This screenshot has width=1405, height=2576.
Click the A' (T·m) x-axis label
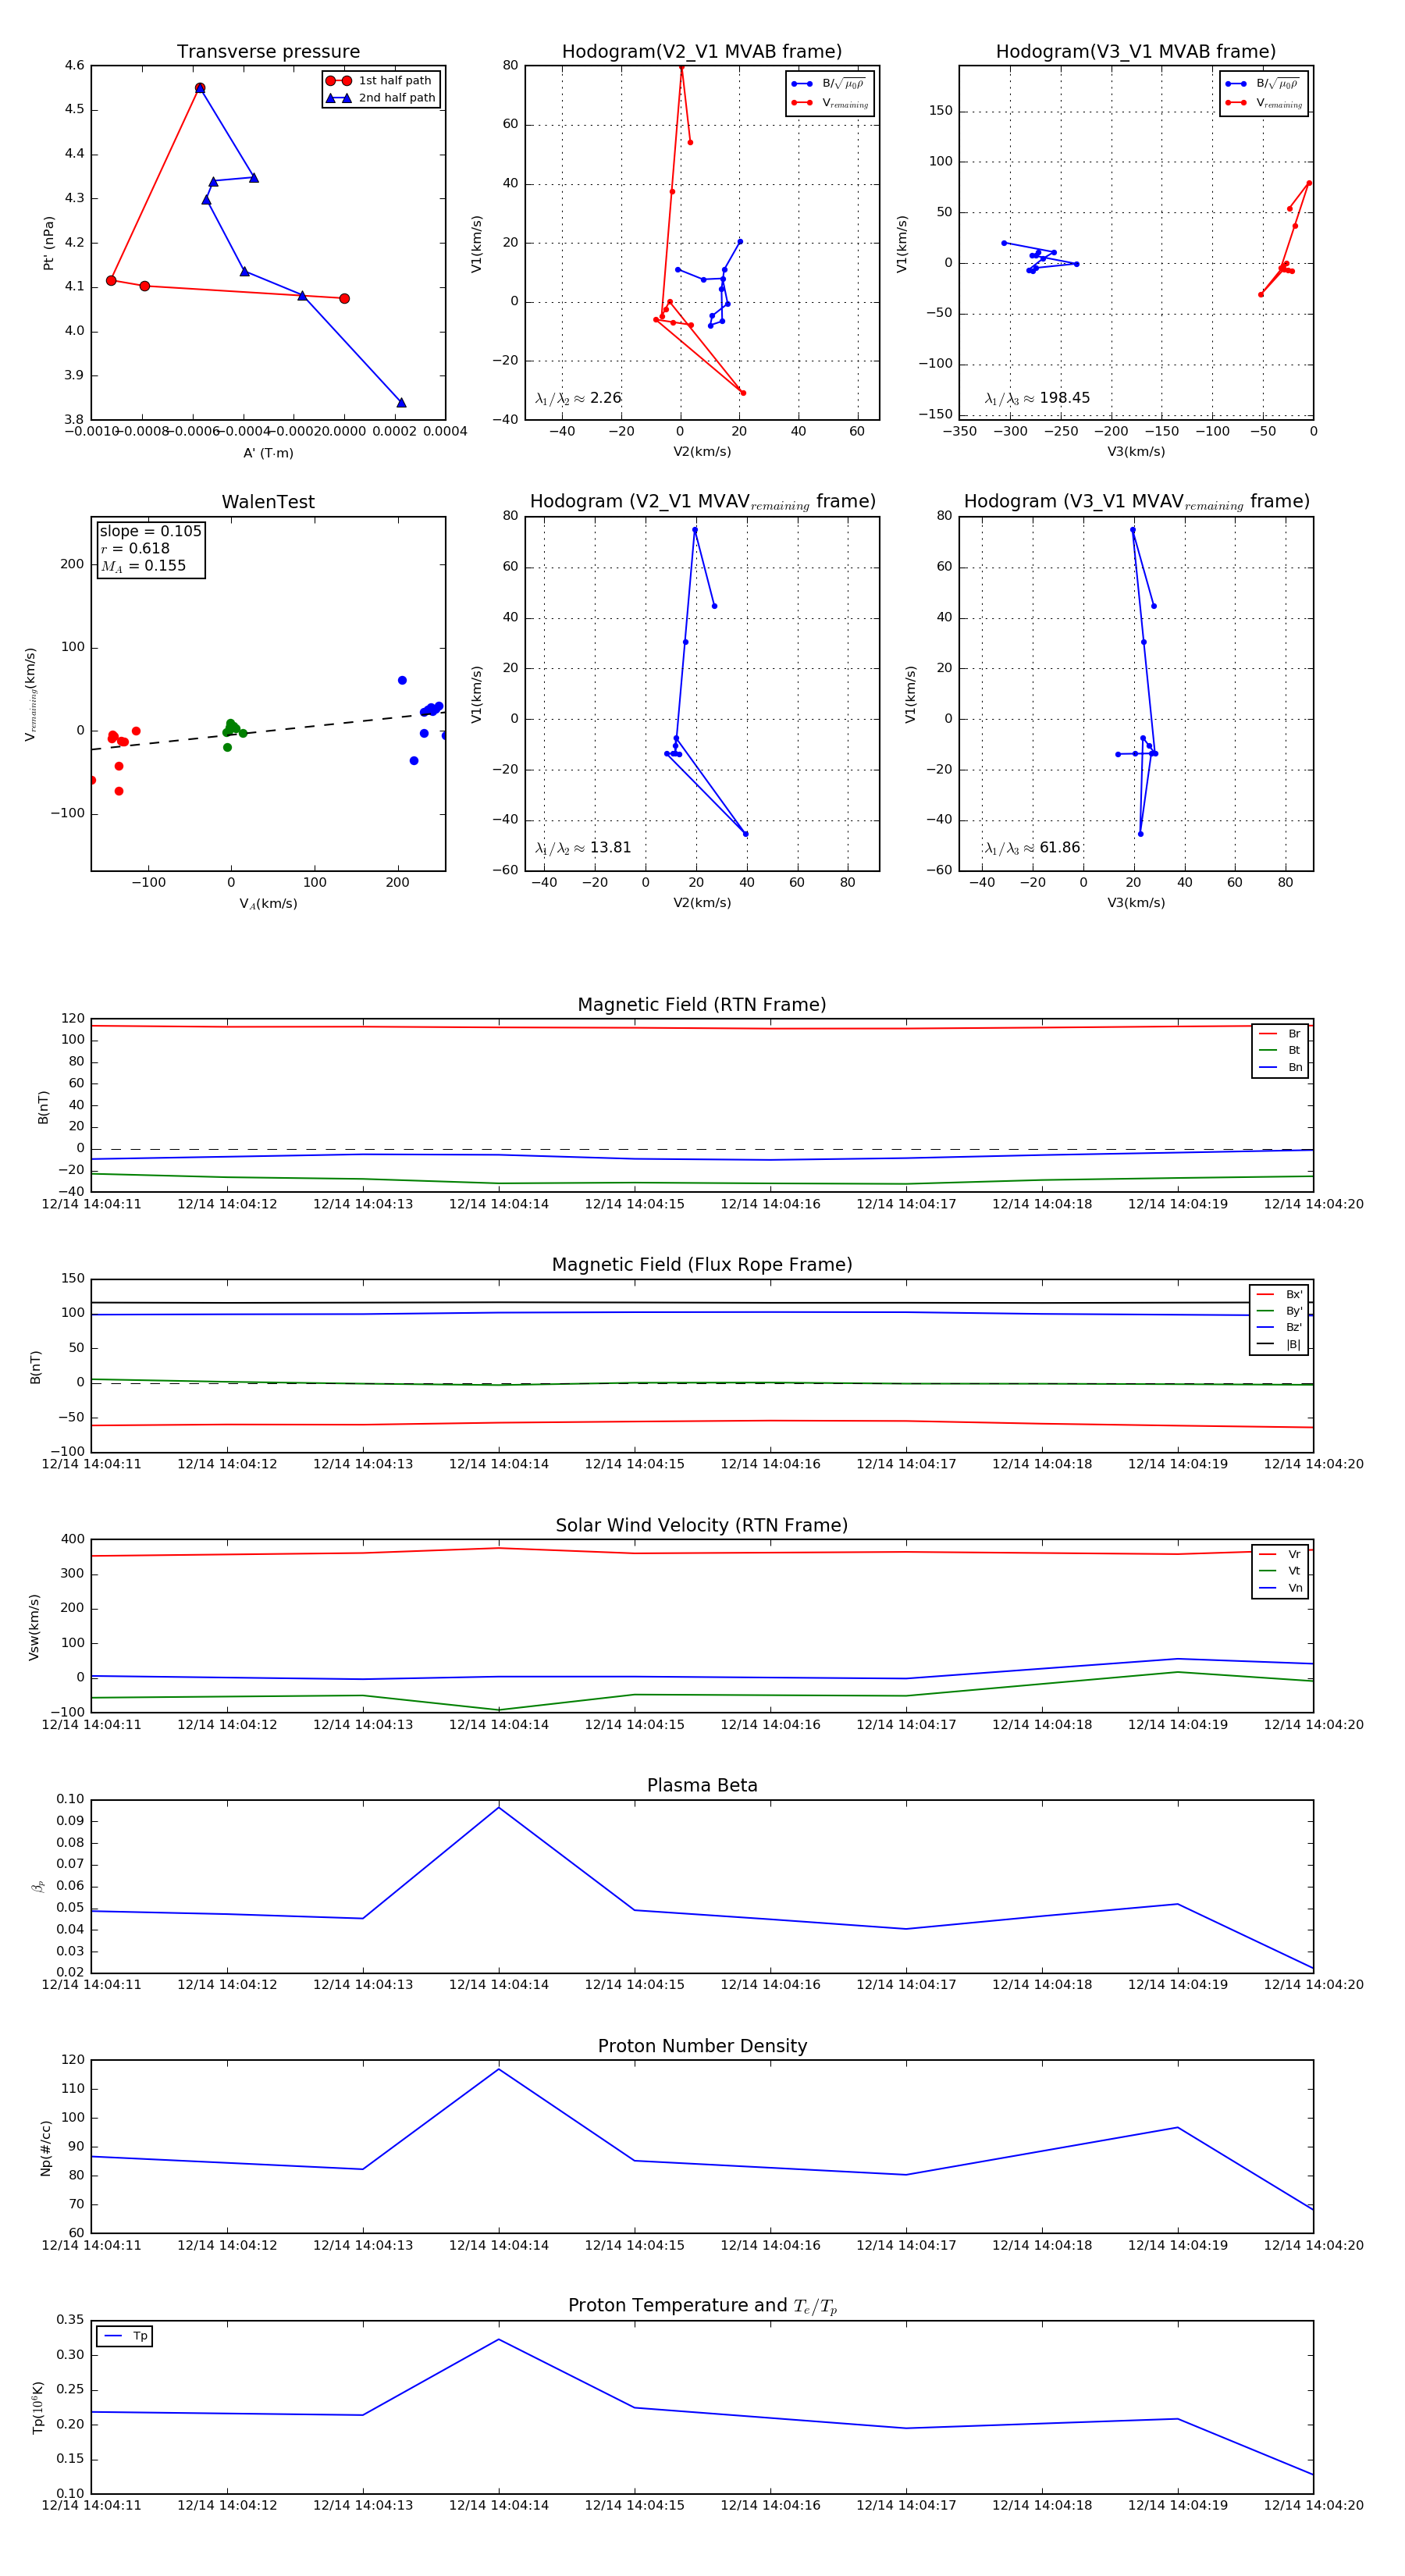coord(268,453)
